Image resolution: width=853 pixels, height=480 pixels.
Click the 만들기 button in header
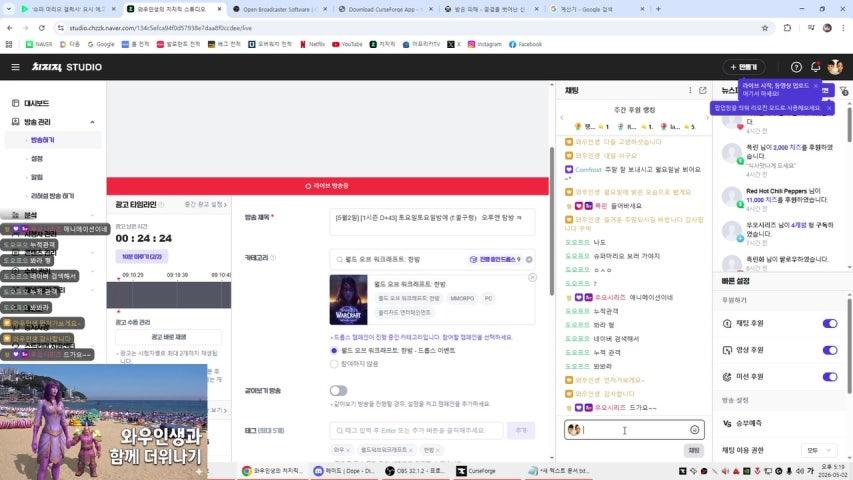744,67
